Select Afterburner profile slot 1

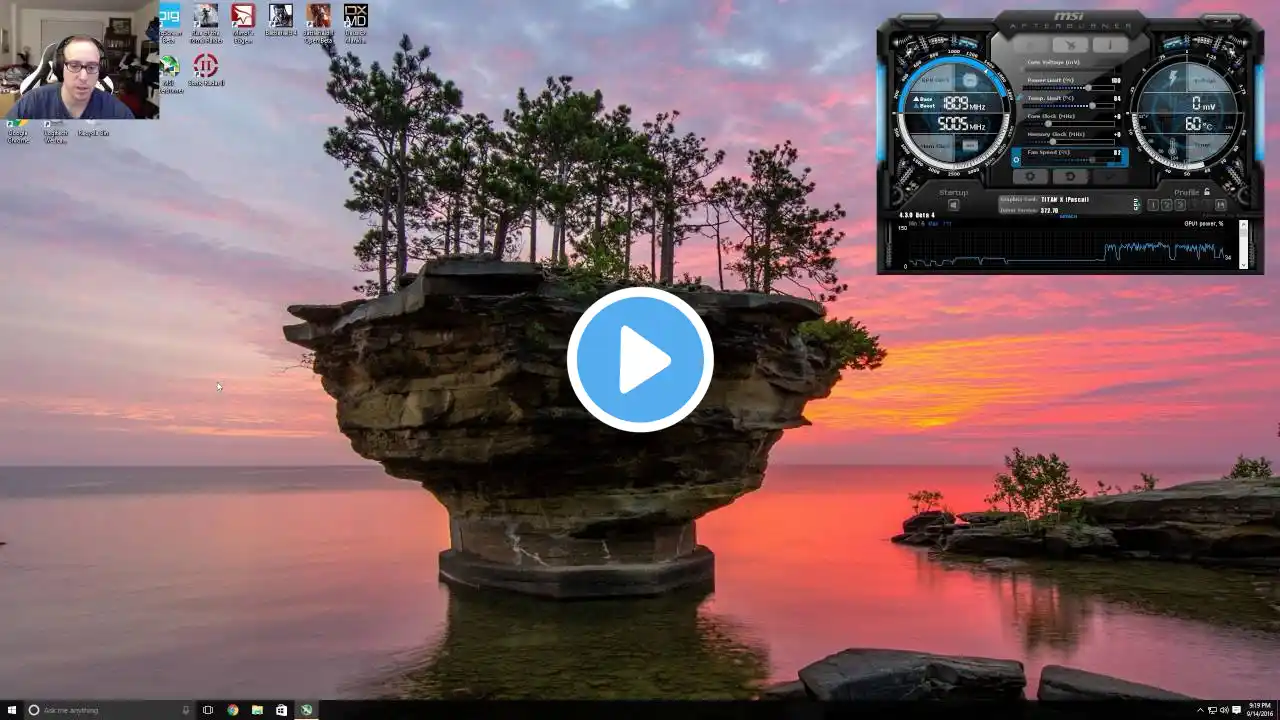coord(1153,205)
